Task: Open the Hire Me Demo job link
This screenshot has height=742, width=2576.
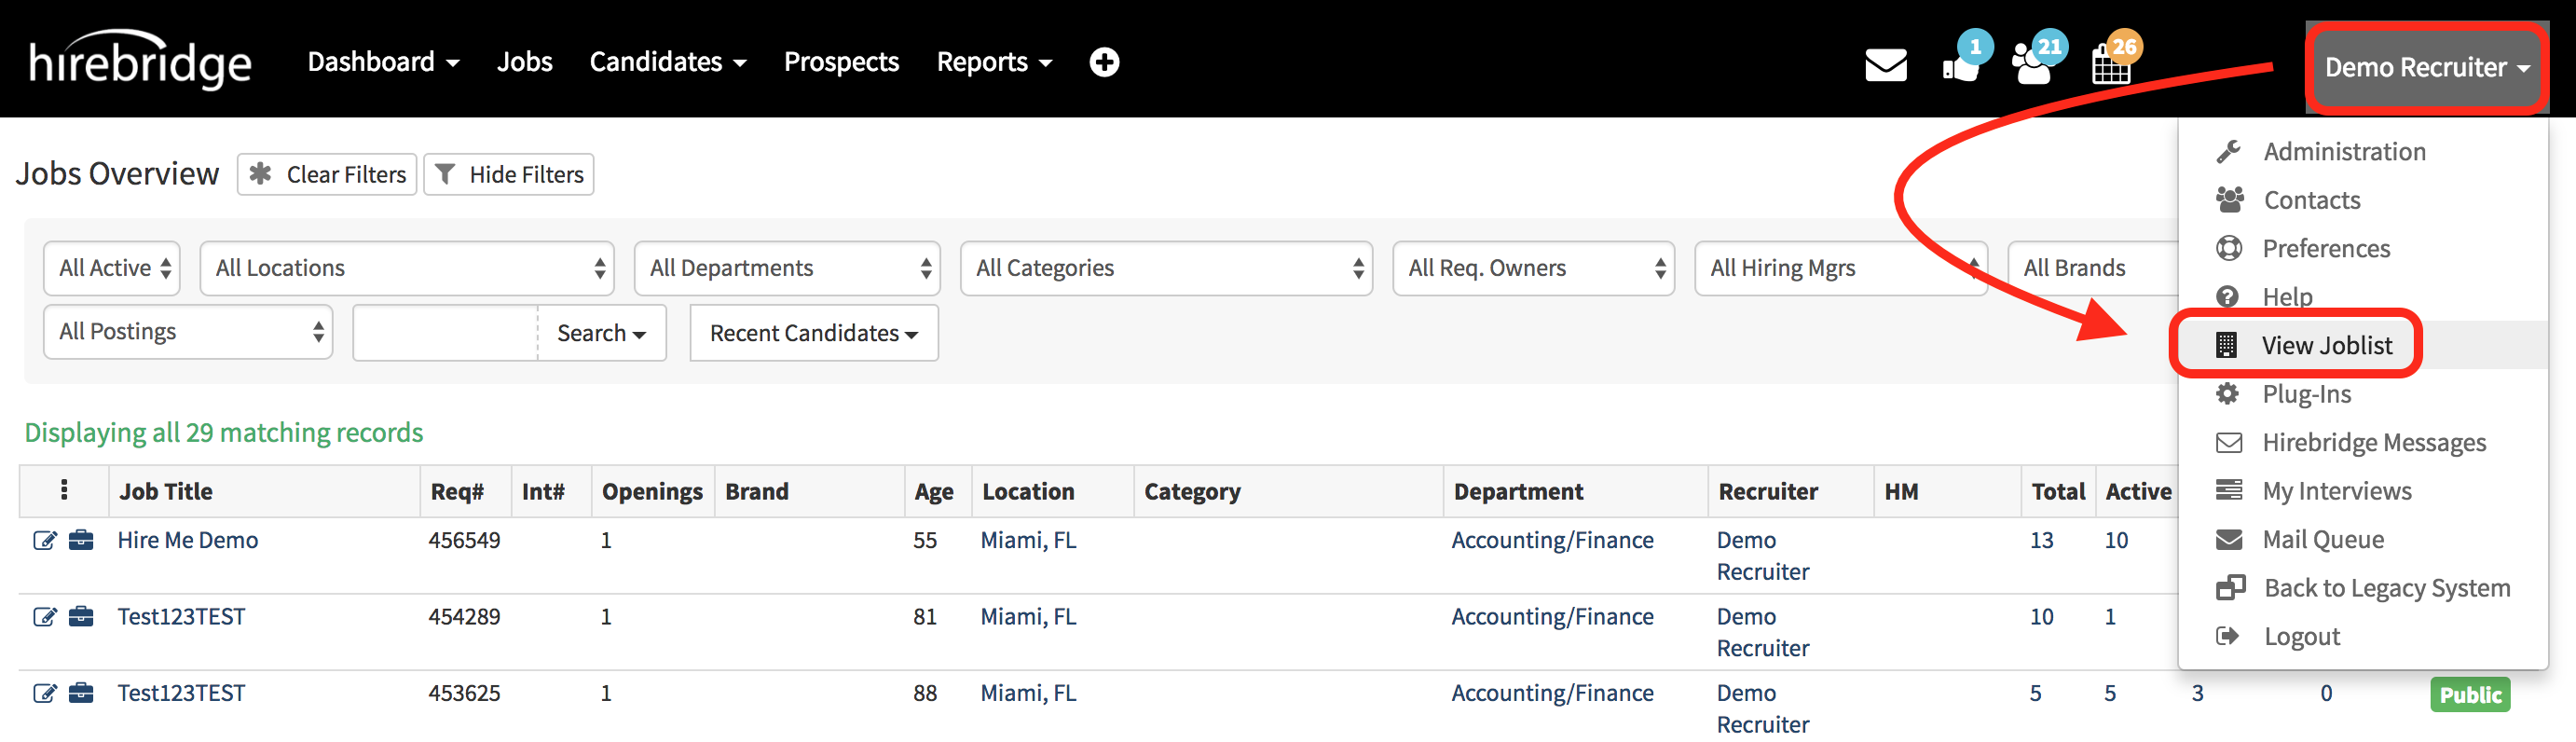Action: click(x=188, y=540)
